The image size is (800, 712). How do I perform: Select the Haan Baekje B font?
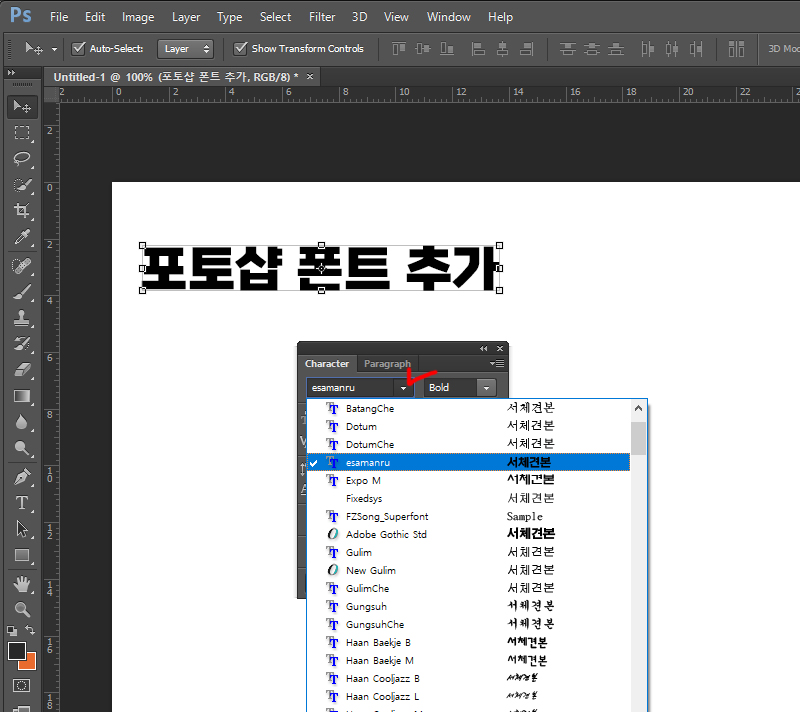tap(382, 641)
